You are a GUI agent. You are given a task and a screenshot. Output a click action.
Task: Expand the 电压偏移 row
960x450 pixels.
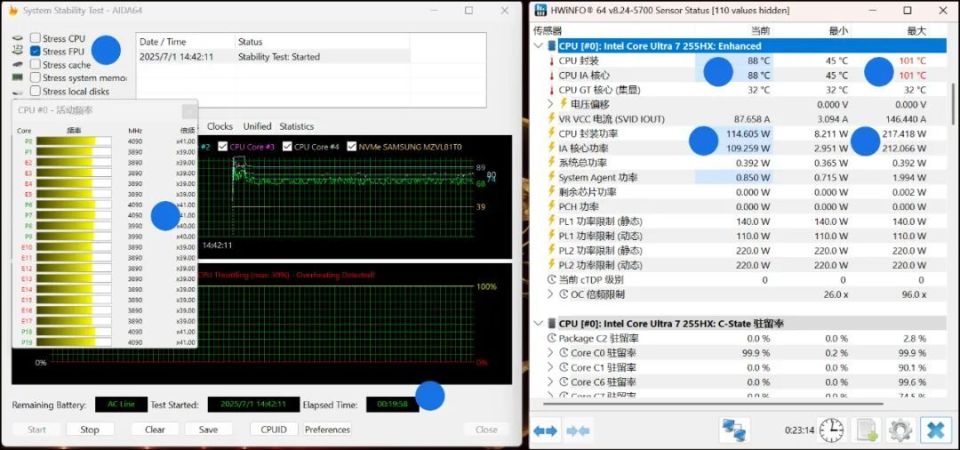click(550, 105)
